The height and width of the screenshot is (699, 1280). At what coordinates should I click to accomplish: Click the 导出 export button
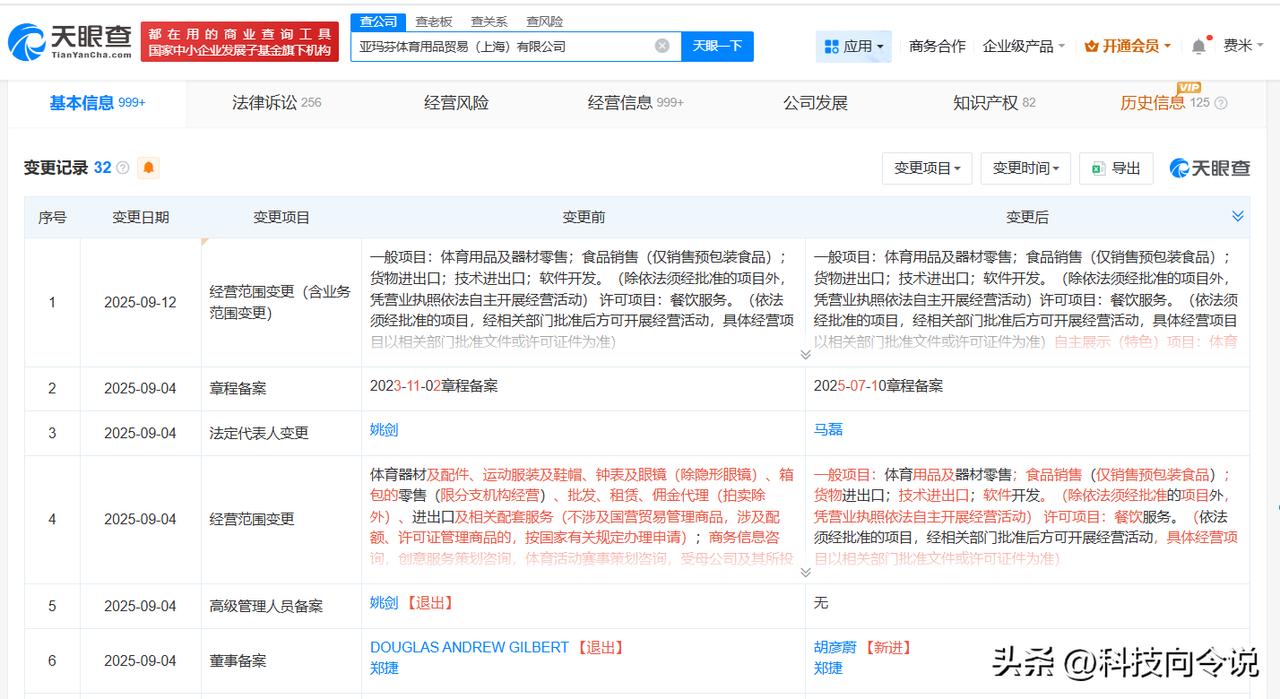pos(1116,168)
